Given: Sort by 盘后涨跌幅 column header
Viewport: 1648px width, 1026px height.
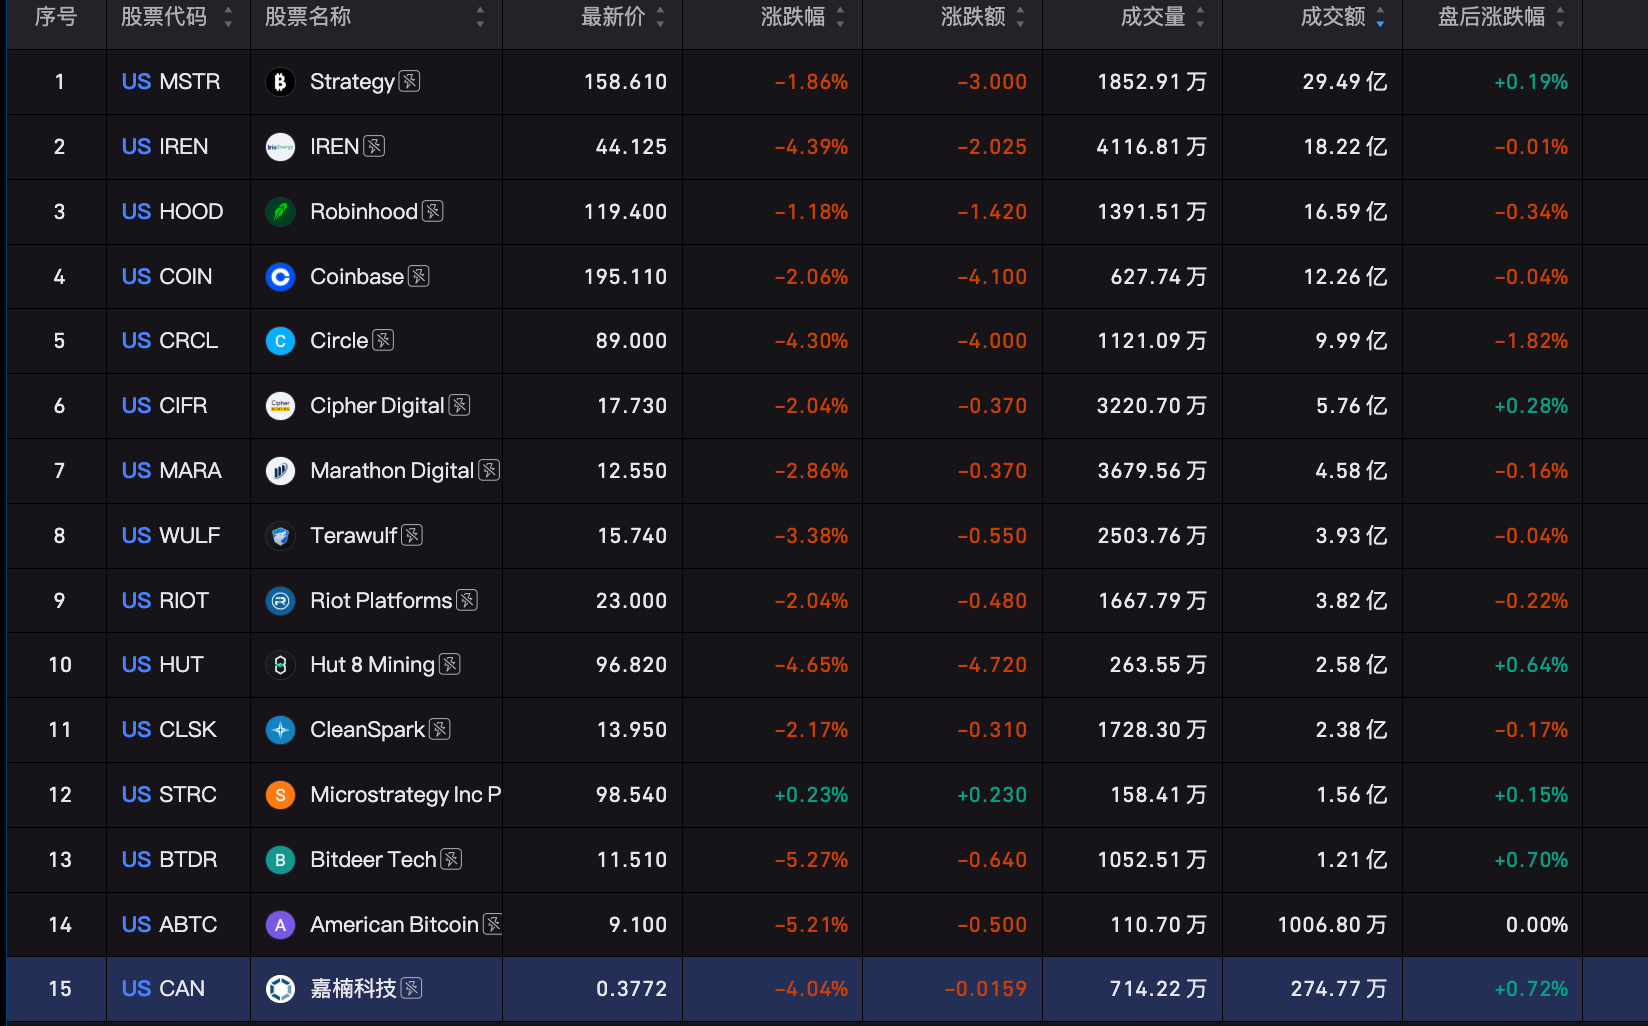Looking at the screenshot, I should (x=1500, y=17).
